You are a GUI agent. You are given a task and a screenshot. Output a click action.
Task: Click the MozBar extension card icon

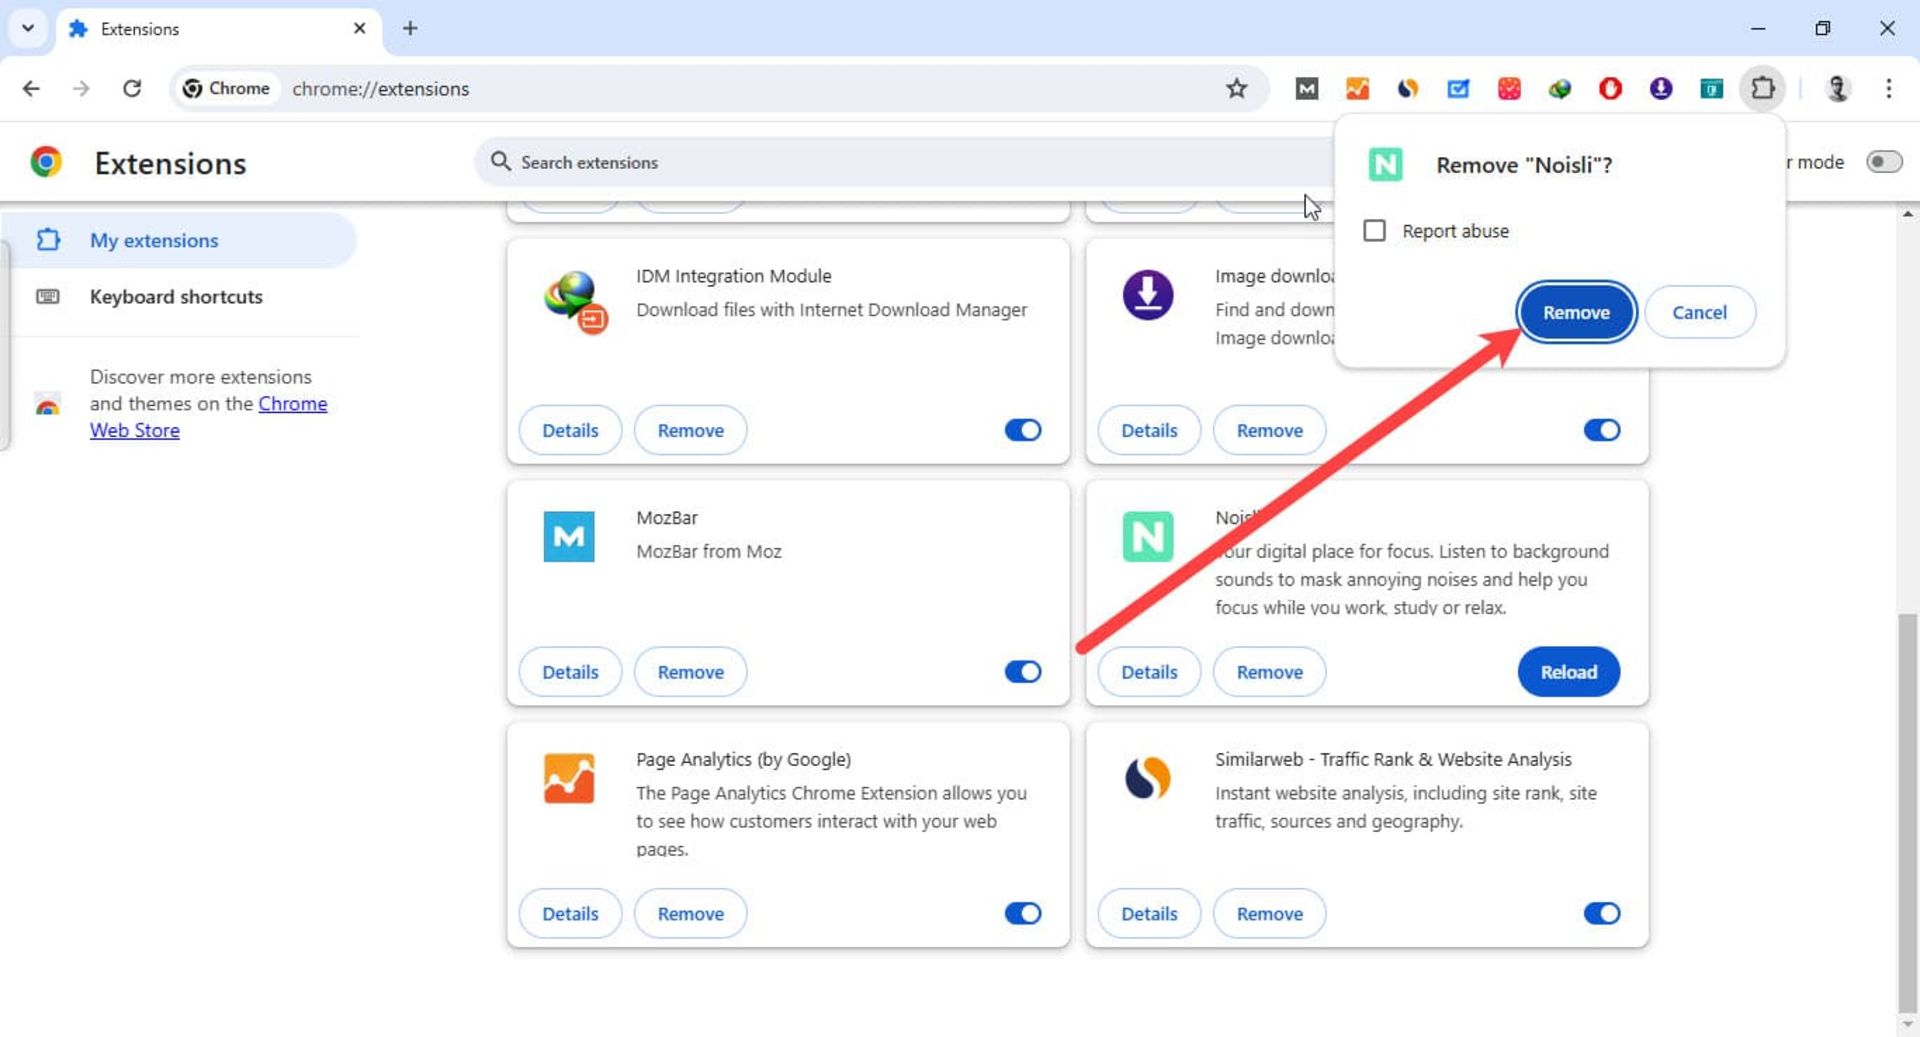568,537
